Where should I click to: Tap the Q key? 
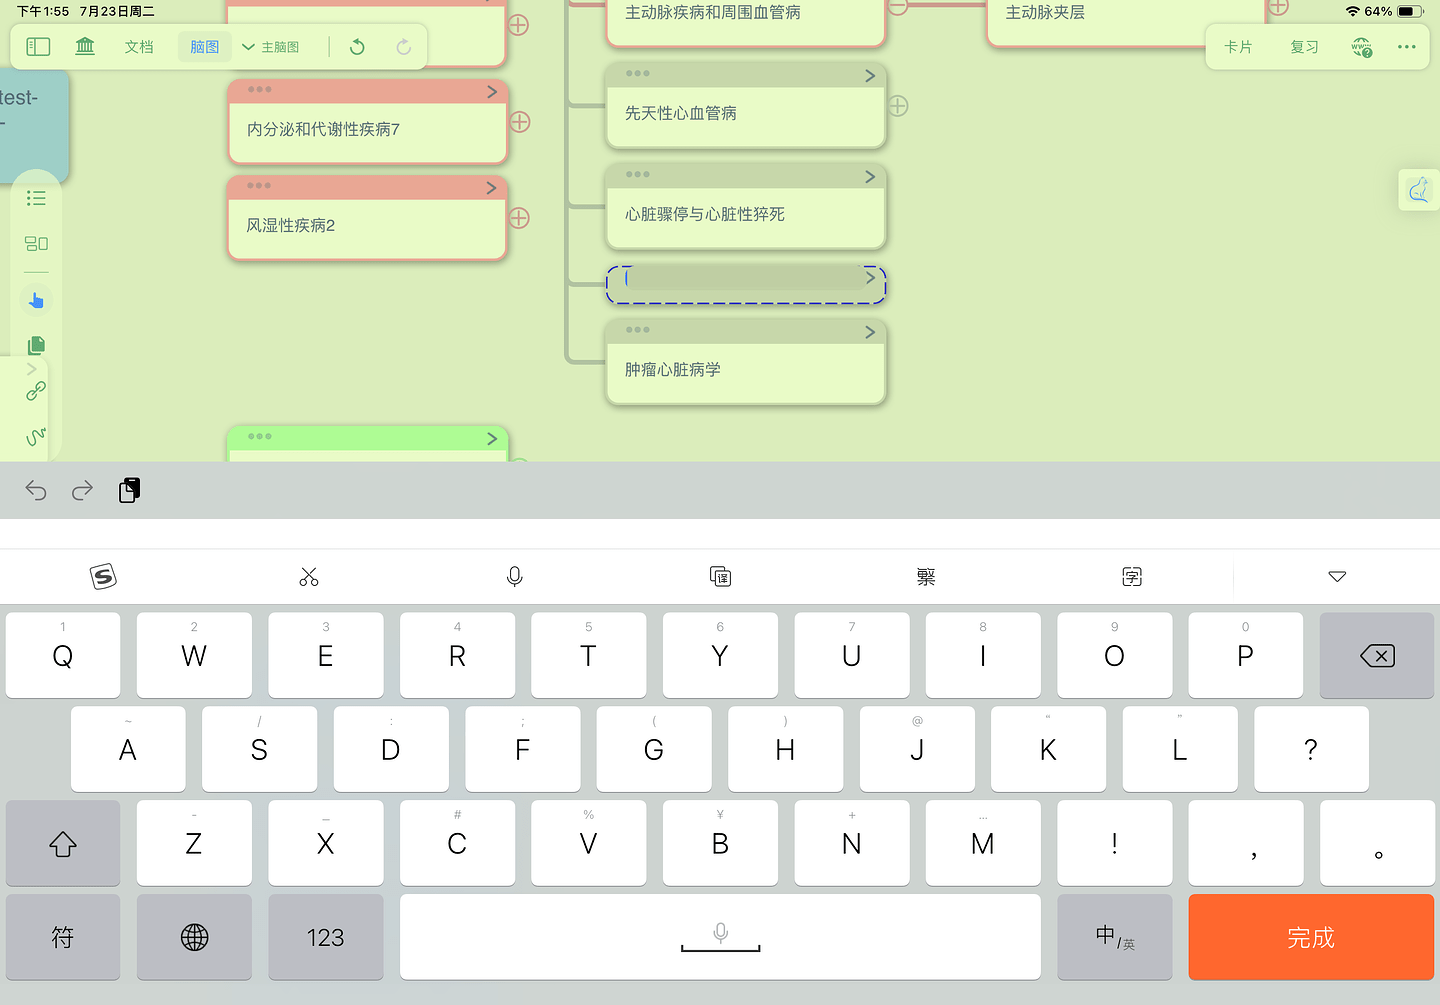point(63,656)
